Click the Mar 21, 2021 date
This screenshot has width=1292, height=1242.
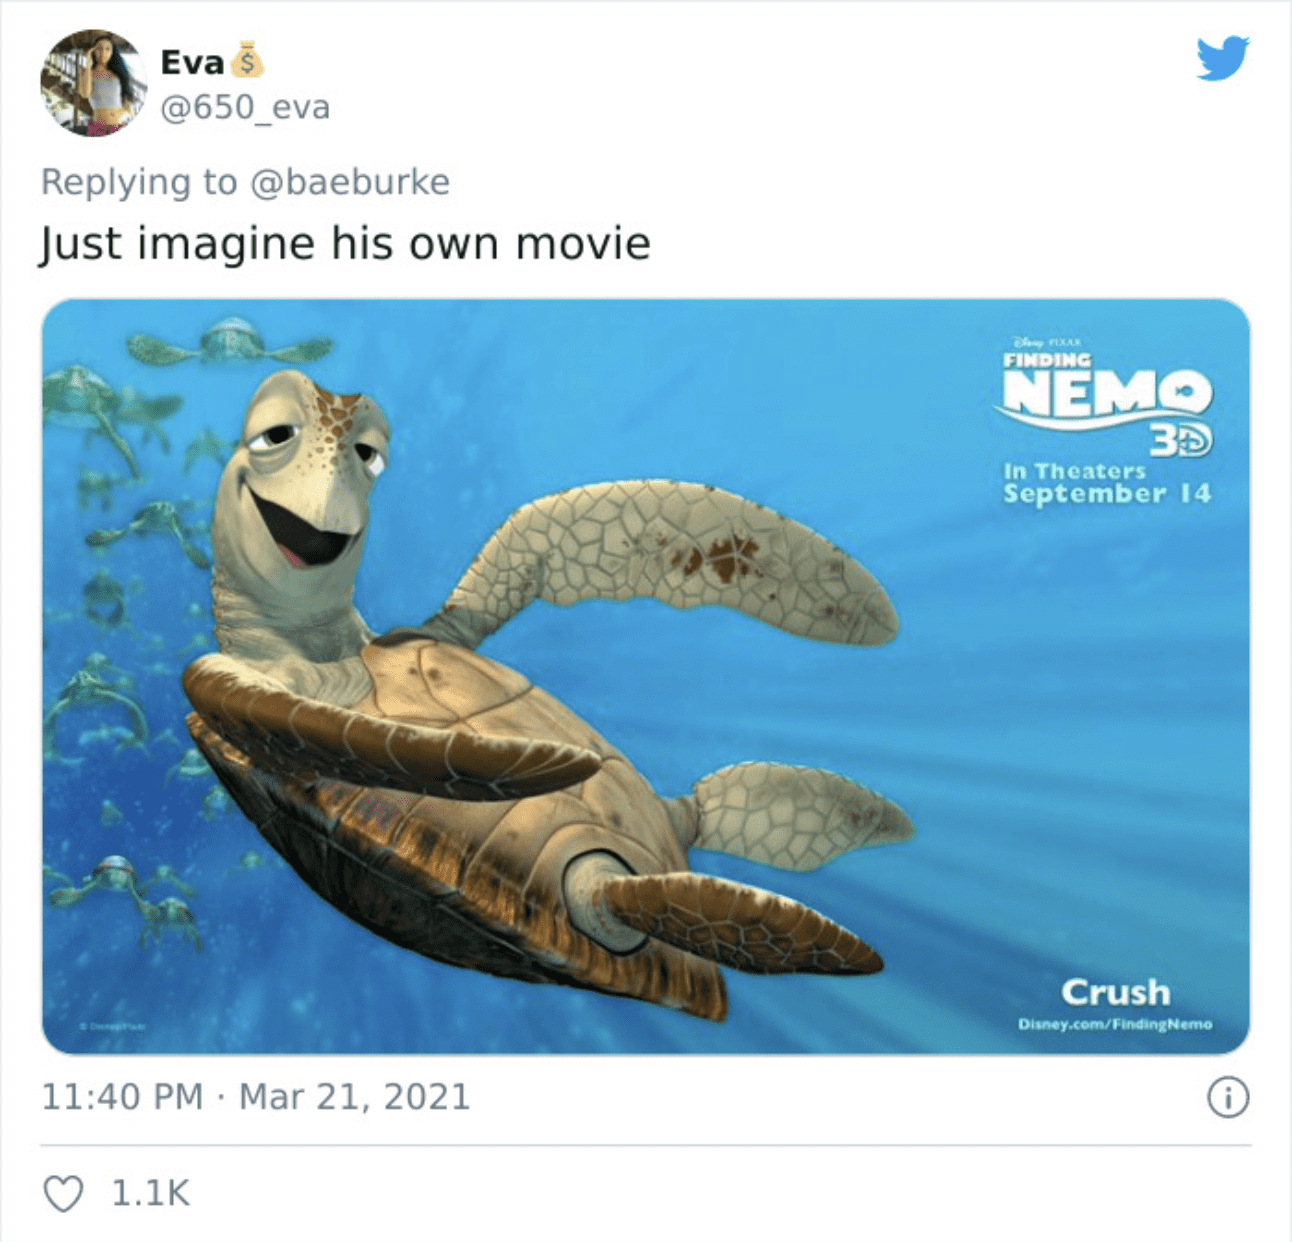pyautogui.click(x=354, y=1097)
